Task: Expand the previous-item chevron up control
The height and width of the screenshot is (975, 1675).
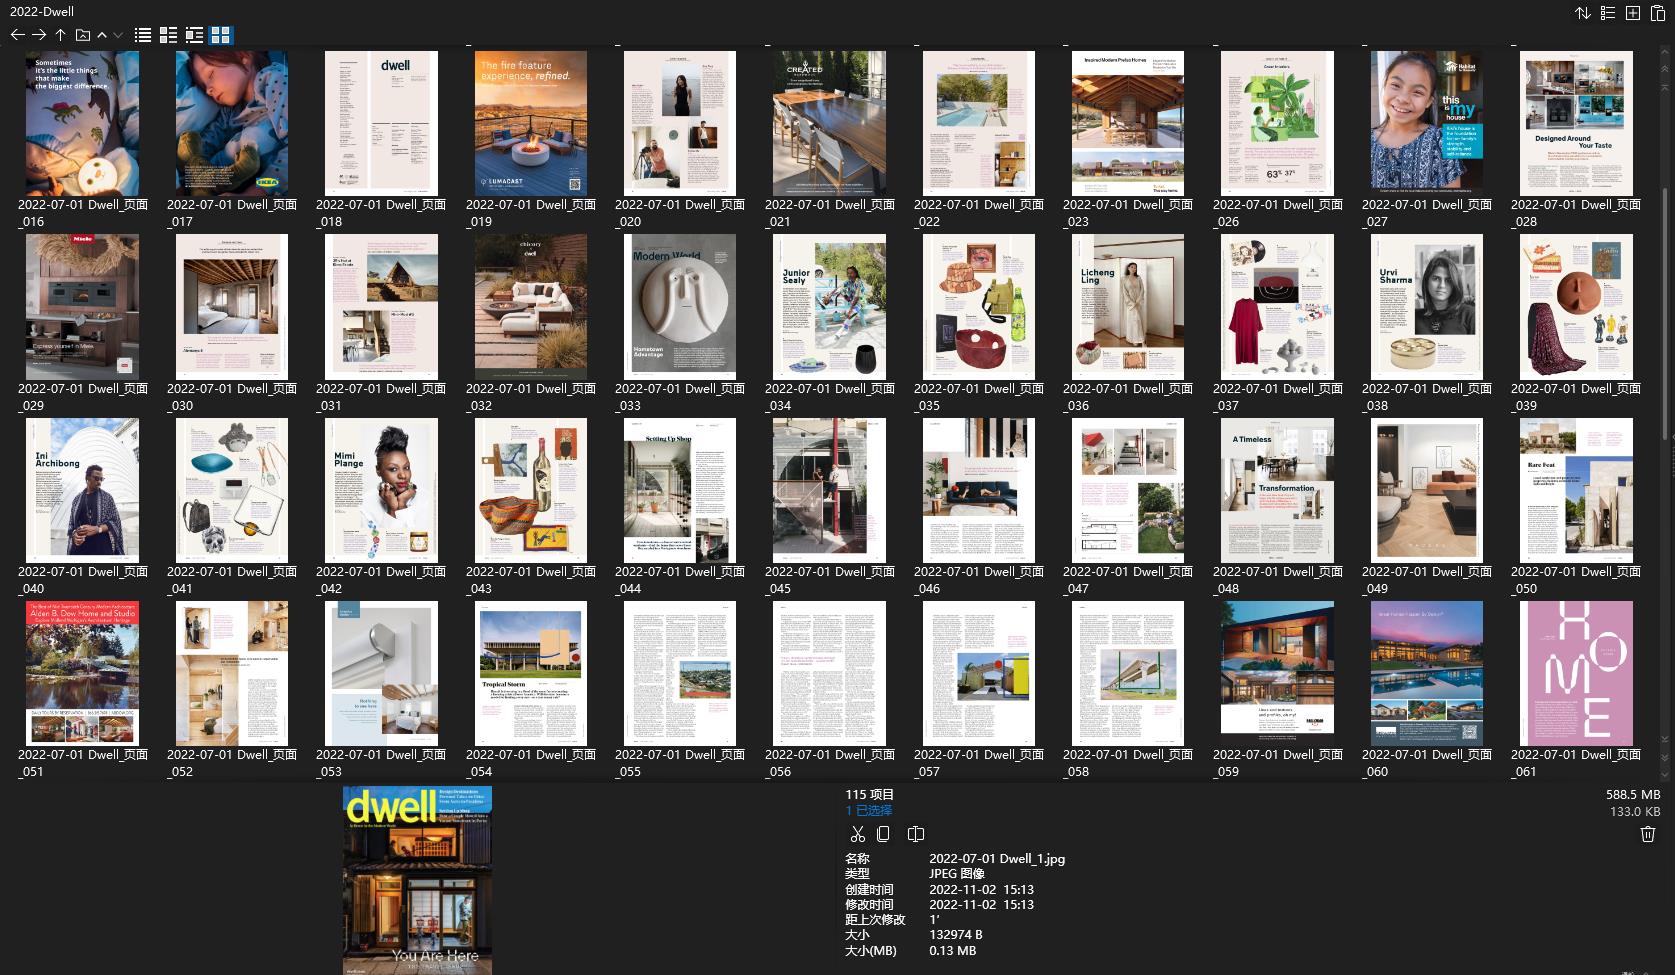Action: coord(101,34)
